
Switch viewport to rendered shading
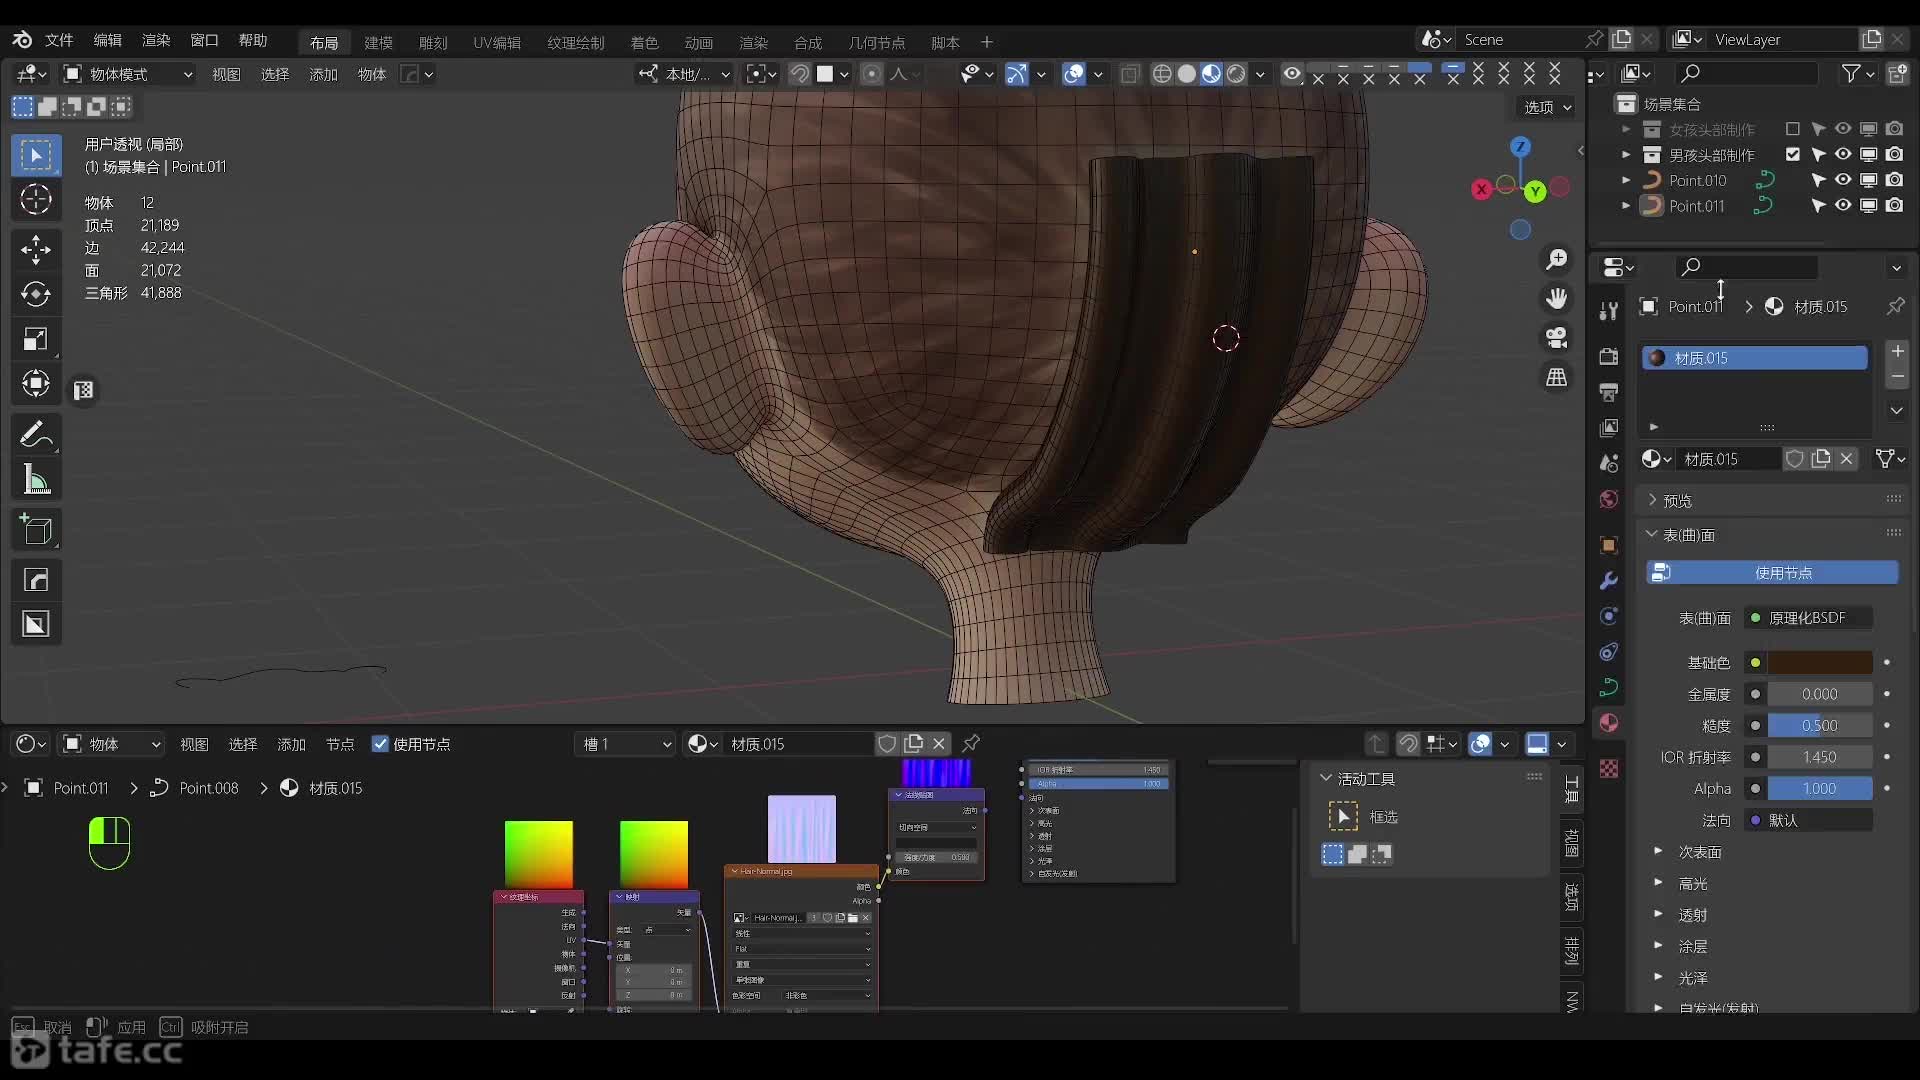point(1236,74)
